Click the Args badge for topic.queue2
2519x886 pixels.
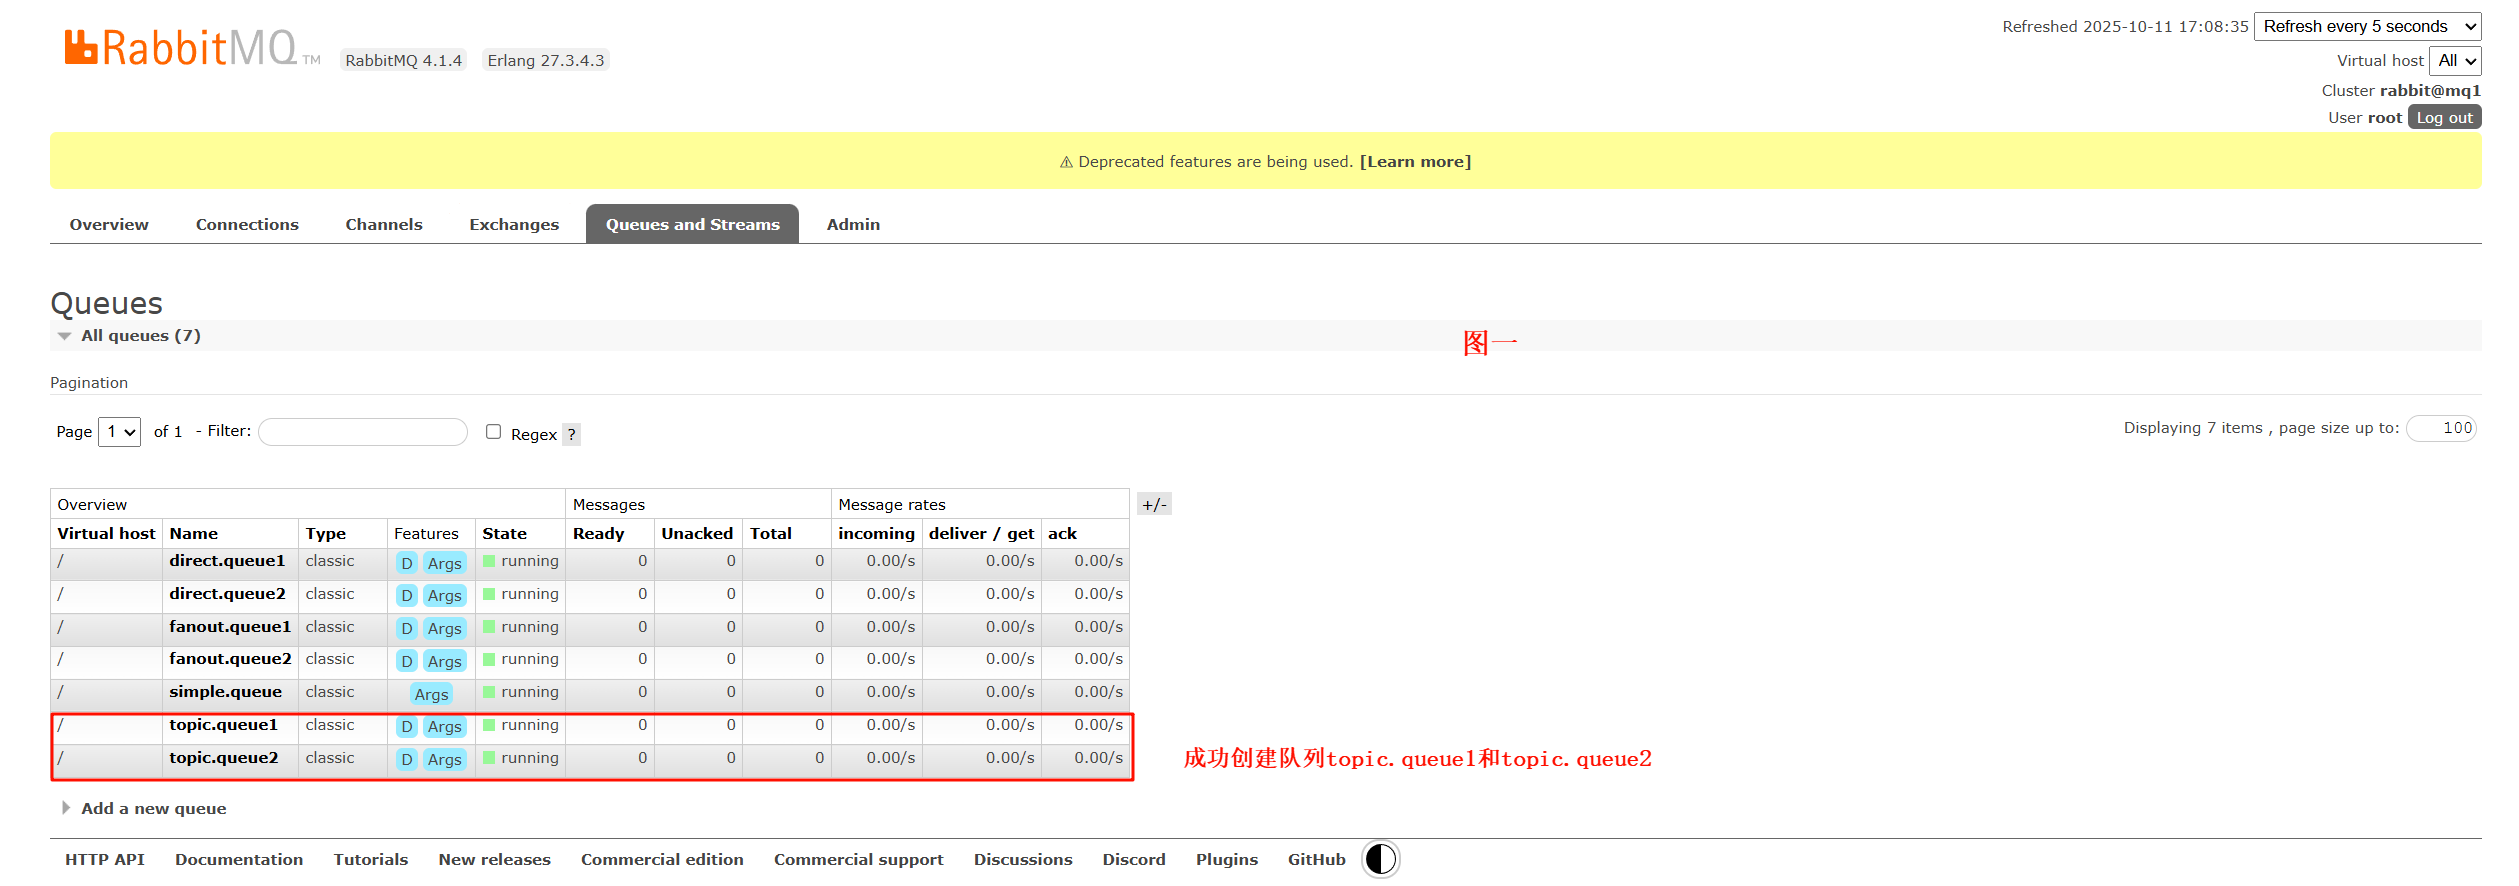(445, 759)
